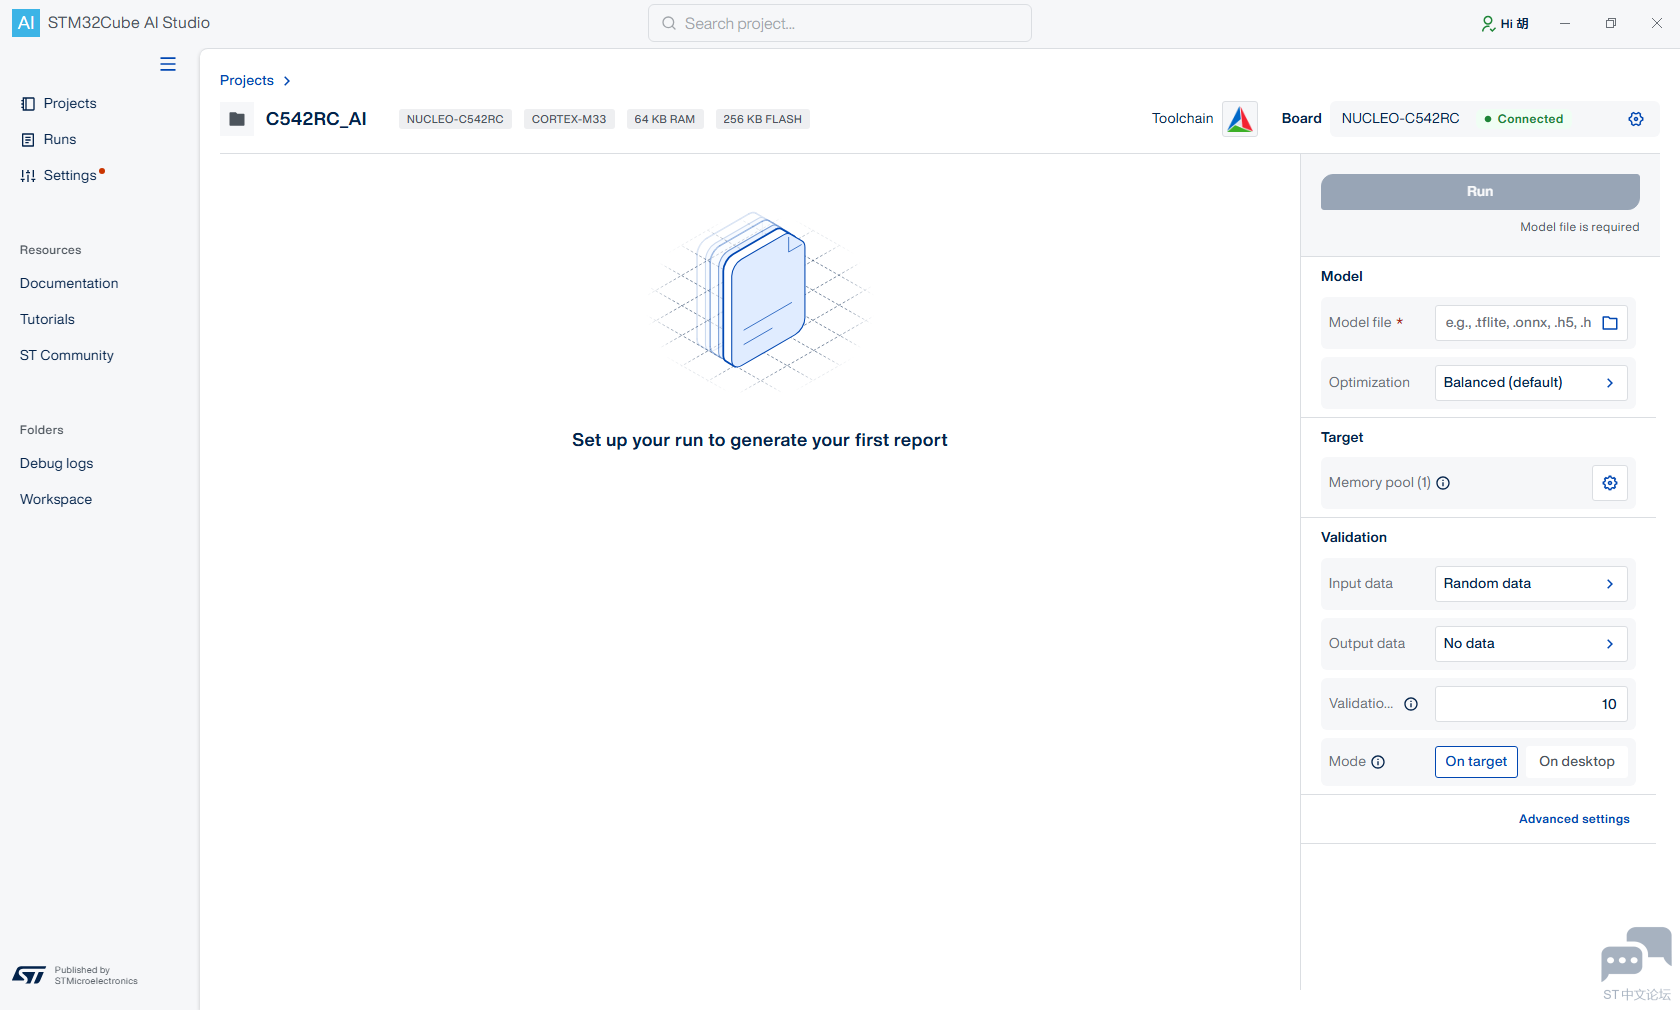Click the CORTEX-M33 tag
The width and height of the screenshot is (1680, 1010).
pyautogui.click(x=569, y=119)
